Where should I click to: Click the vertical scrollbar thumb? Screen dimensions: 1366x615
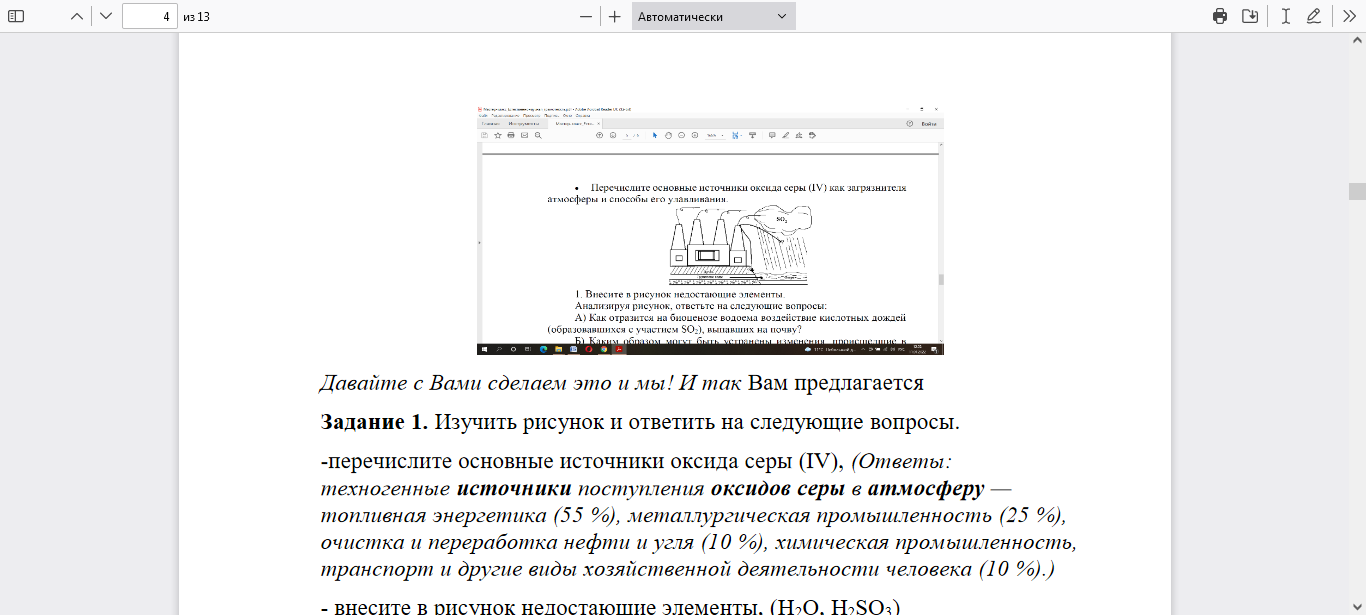pos(1357,192)
